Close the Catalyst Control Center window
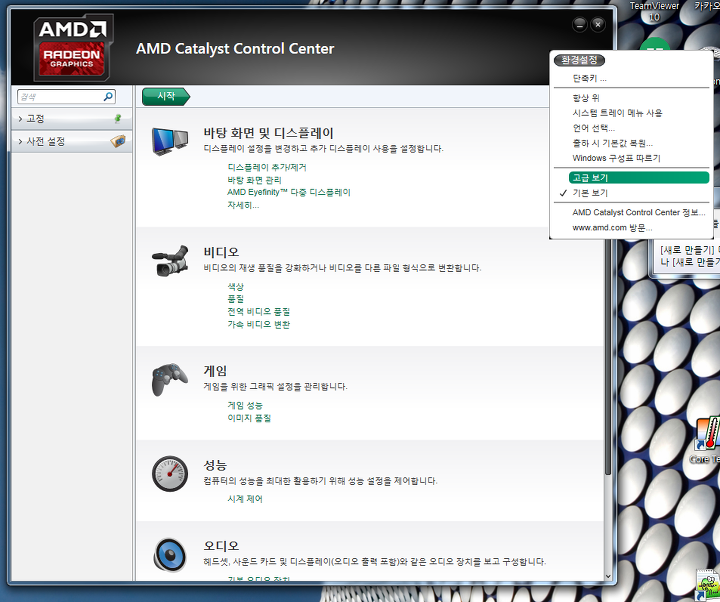 coord(598,24)
